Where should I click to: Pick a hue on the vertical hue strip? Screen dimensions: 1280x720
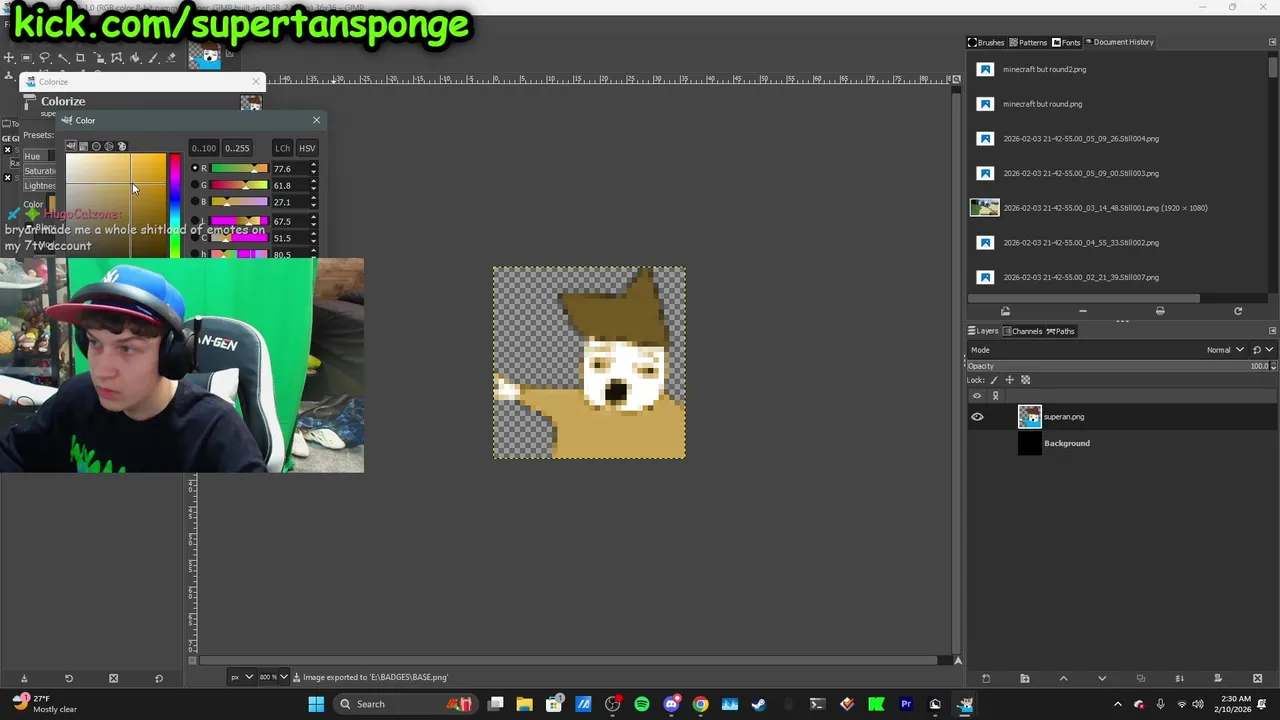175,205
